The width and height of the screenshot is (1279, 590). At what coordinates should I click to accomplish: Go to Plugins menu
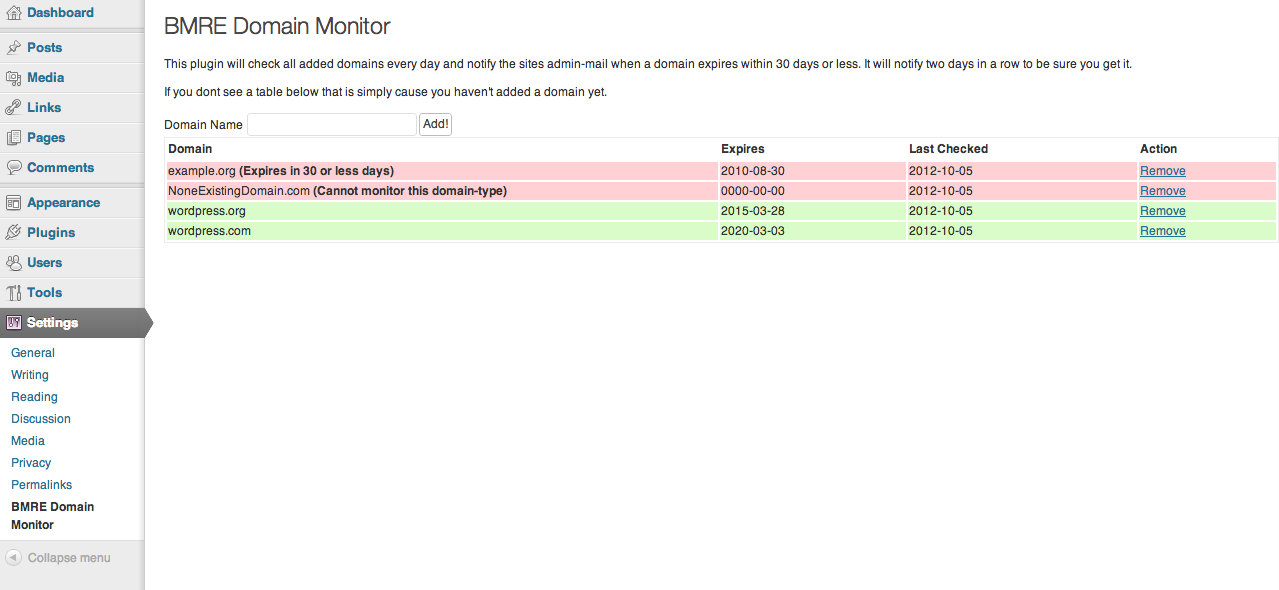tap(51, 232)
